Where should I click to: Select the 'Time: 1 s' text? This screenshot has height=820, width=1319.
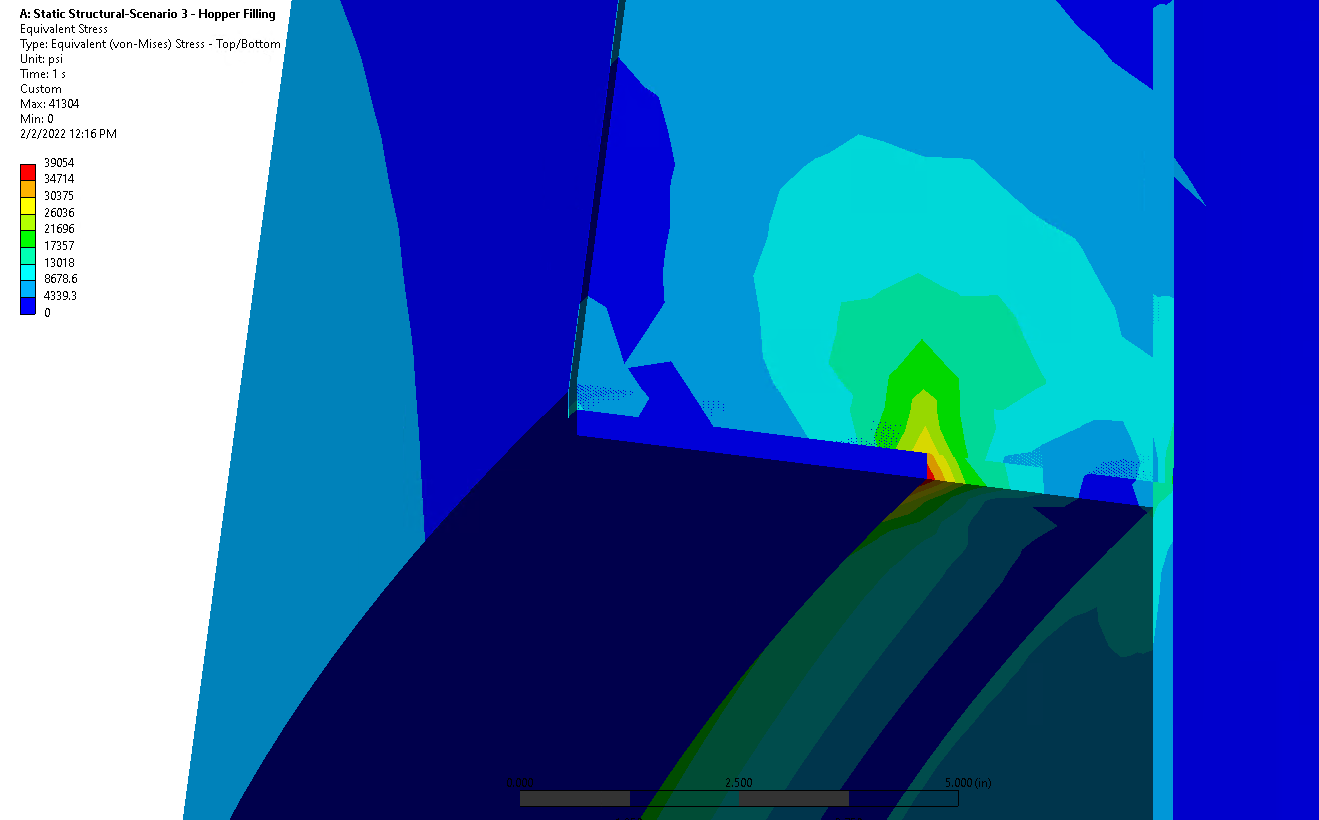pyautogui.click(x=43, y=74)
